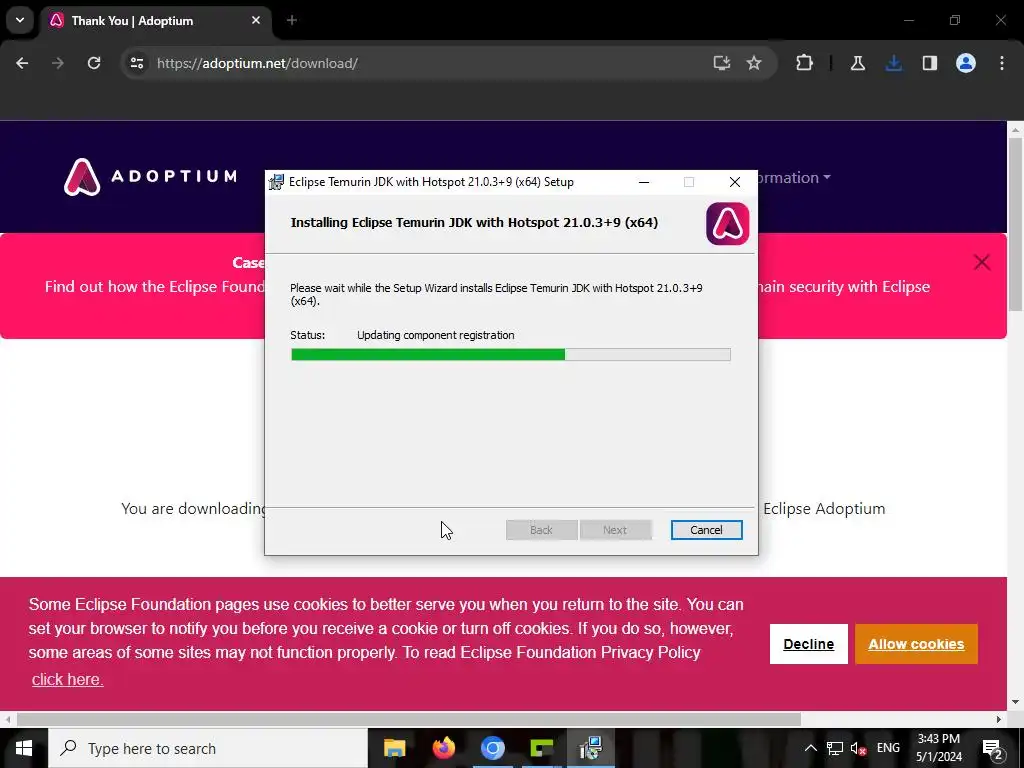The height and width of the screenshot is (768, 1024).
Task: Reload the Adoptium page
Action: pyautogui.click(x=94, y=63)
